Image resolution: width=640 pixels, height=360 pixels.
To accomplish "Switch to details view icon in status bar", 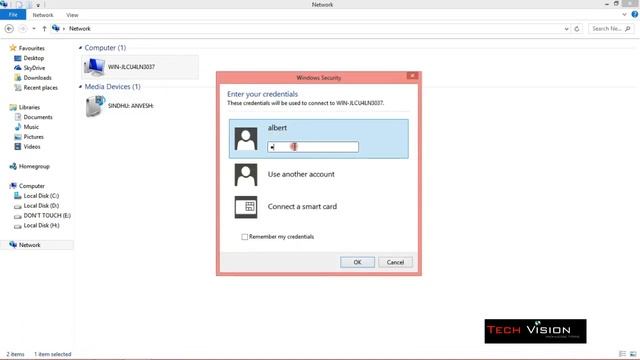I will 622,354.
